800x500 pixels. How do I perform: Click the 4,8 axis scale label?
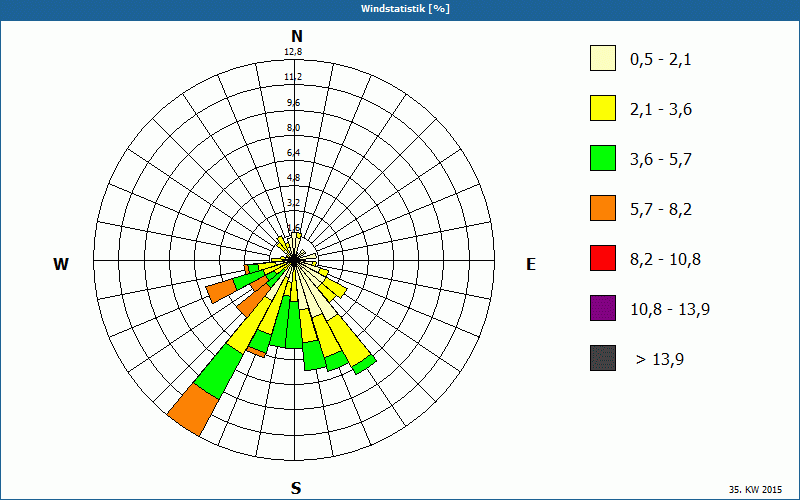click(x=293, y=178)
